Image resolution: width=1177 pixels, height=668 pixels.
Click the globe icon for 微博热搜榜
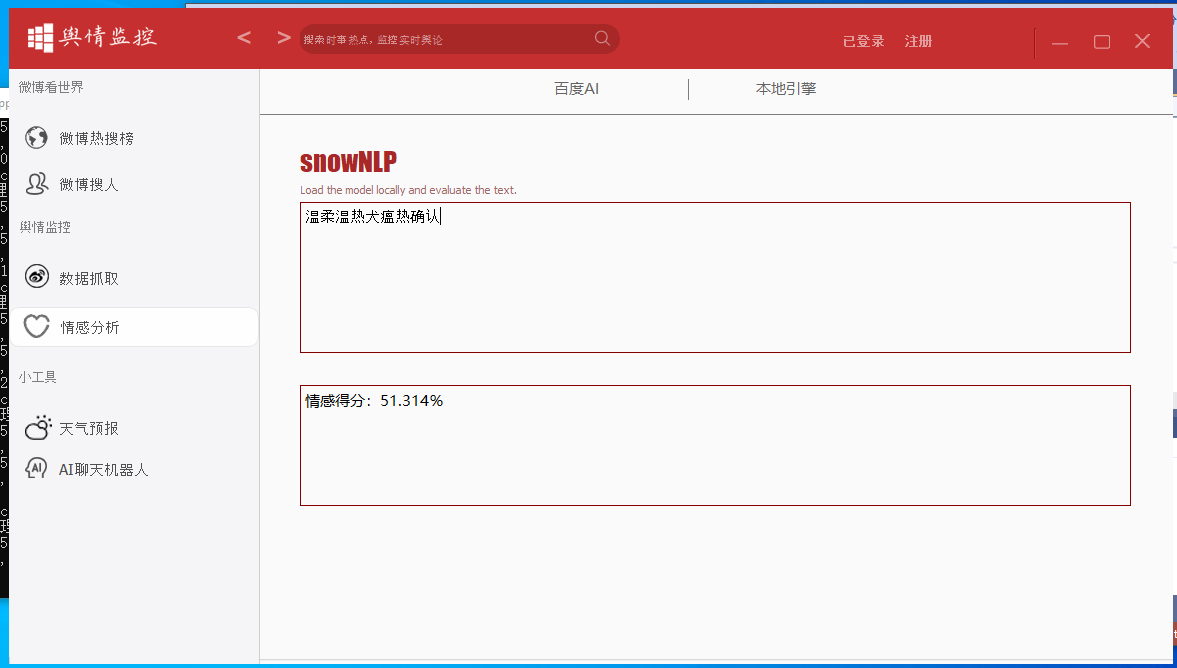(36, 137)
